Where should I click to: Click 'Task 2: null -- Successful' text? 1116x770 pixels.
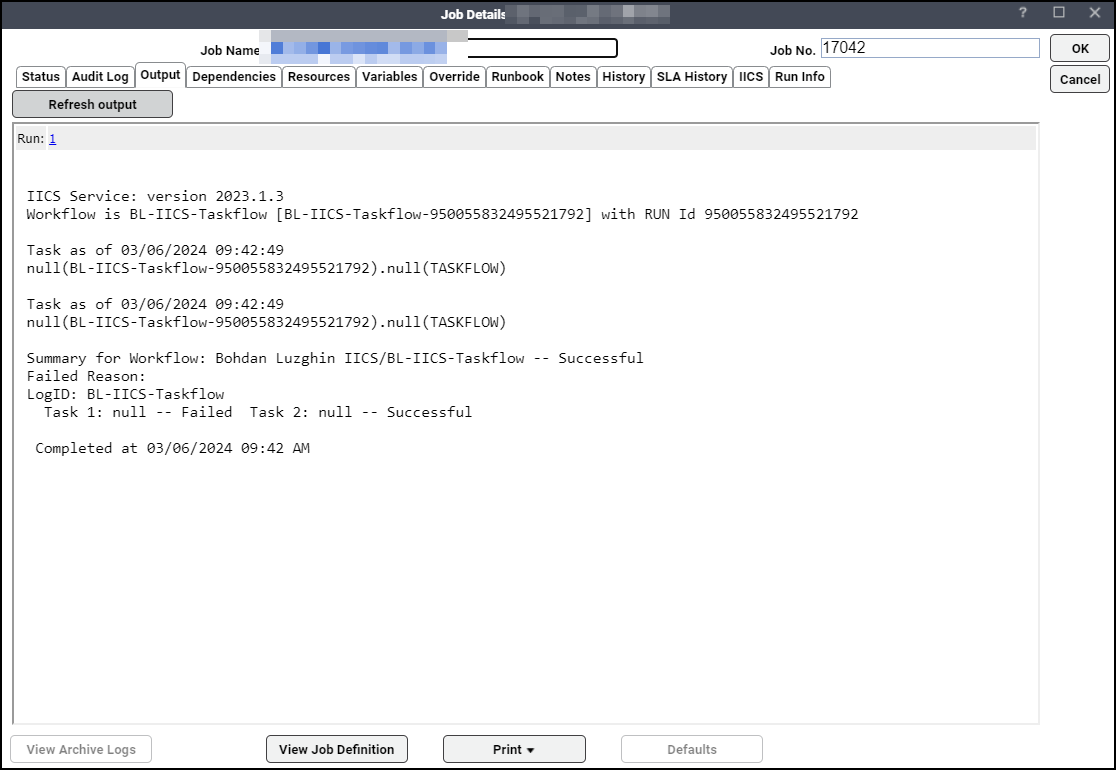pos(361,412)
